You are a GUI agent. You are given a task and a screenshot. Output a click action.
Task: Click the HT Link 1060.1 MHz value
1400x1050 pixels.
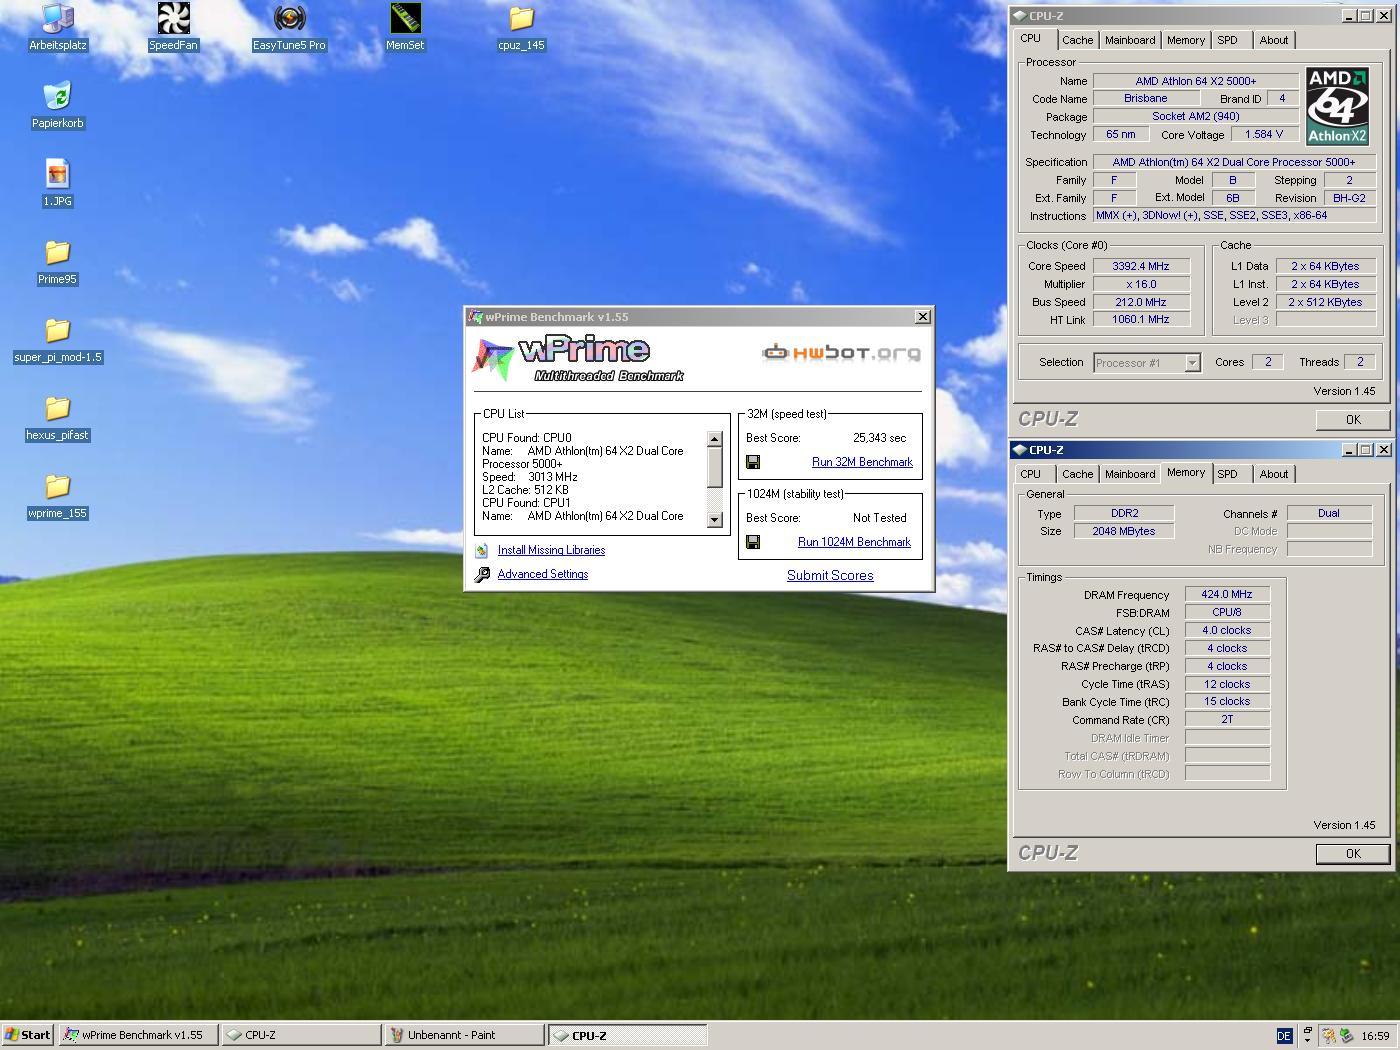click(x=1141, y=319)
